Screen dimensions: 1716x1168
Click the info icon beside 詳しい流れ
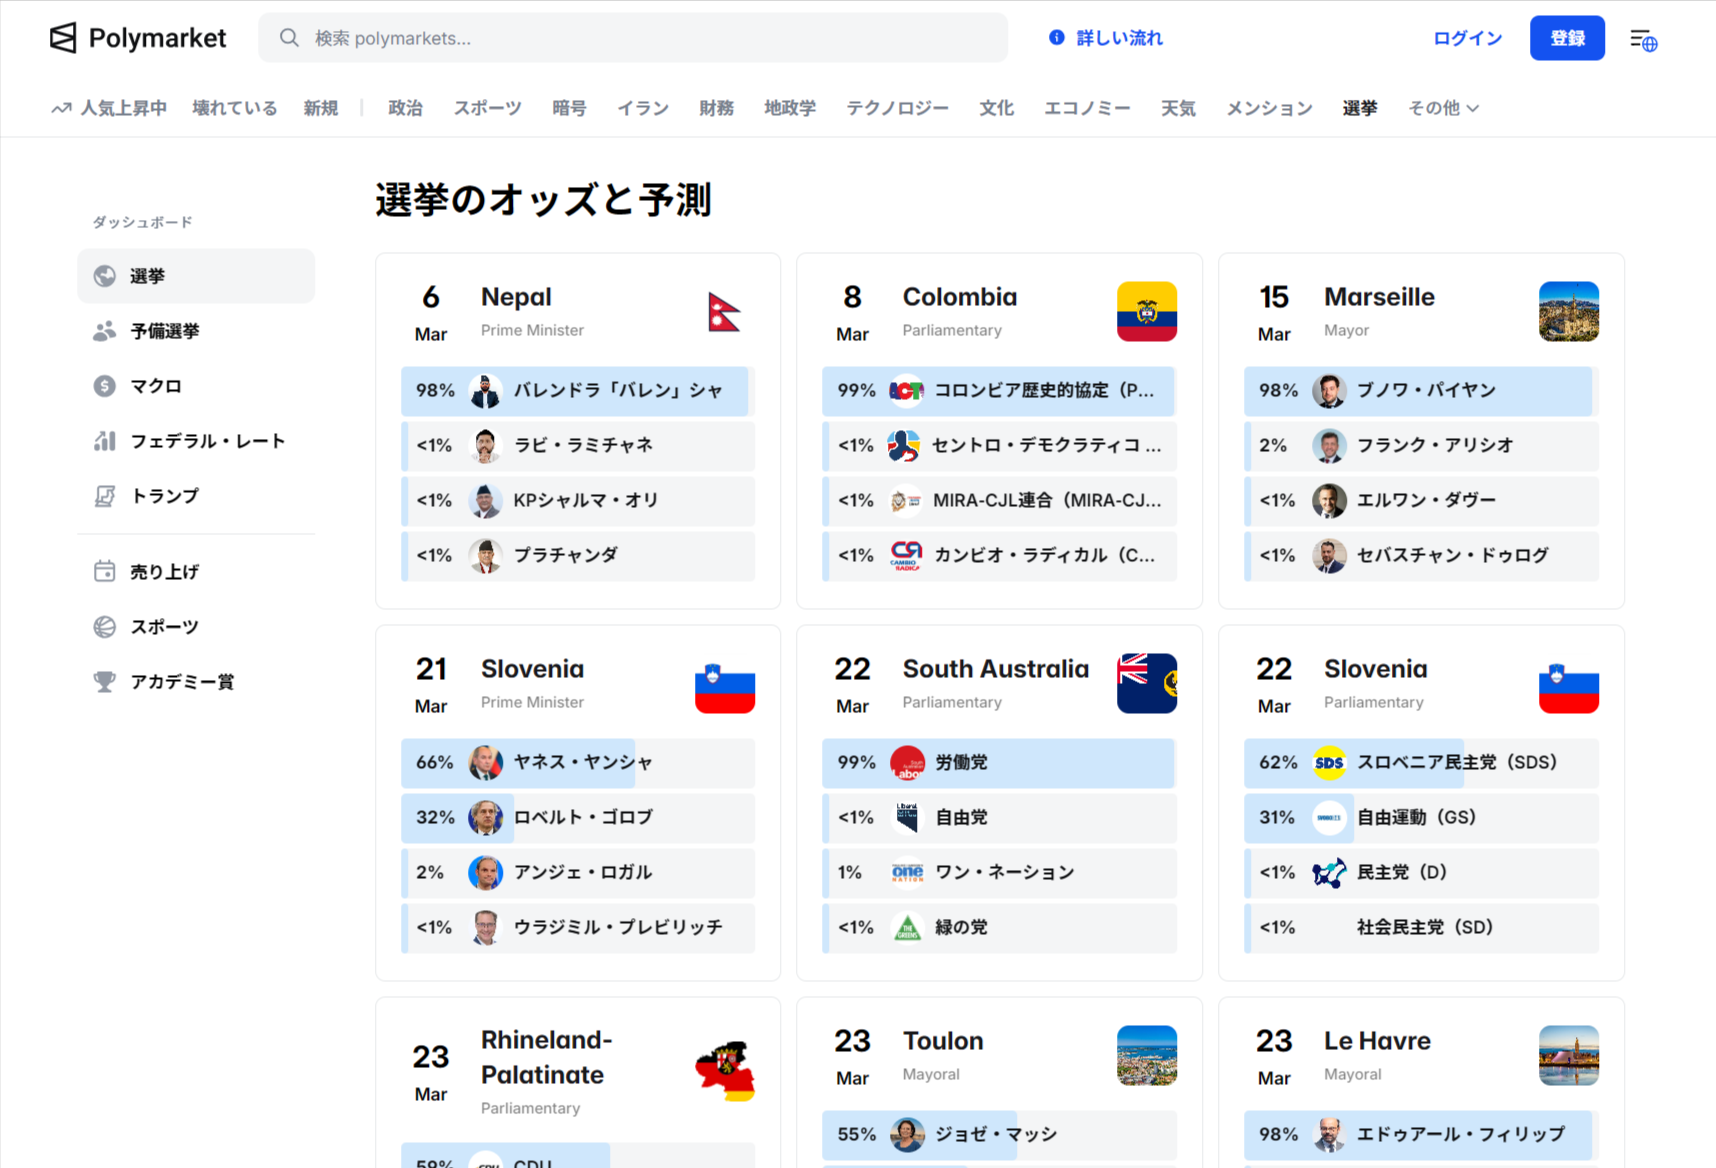(1057, 37)
